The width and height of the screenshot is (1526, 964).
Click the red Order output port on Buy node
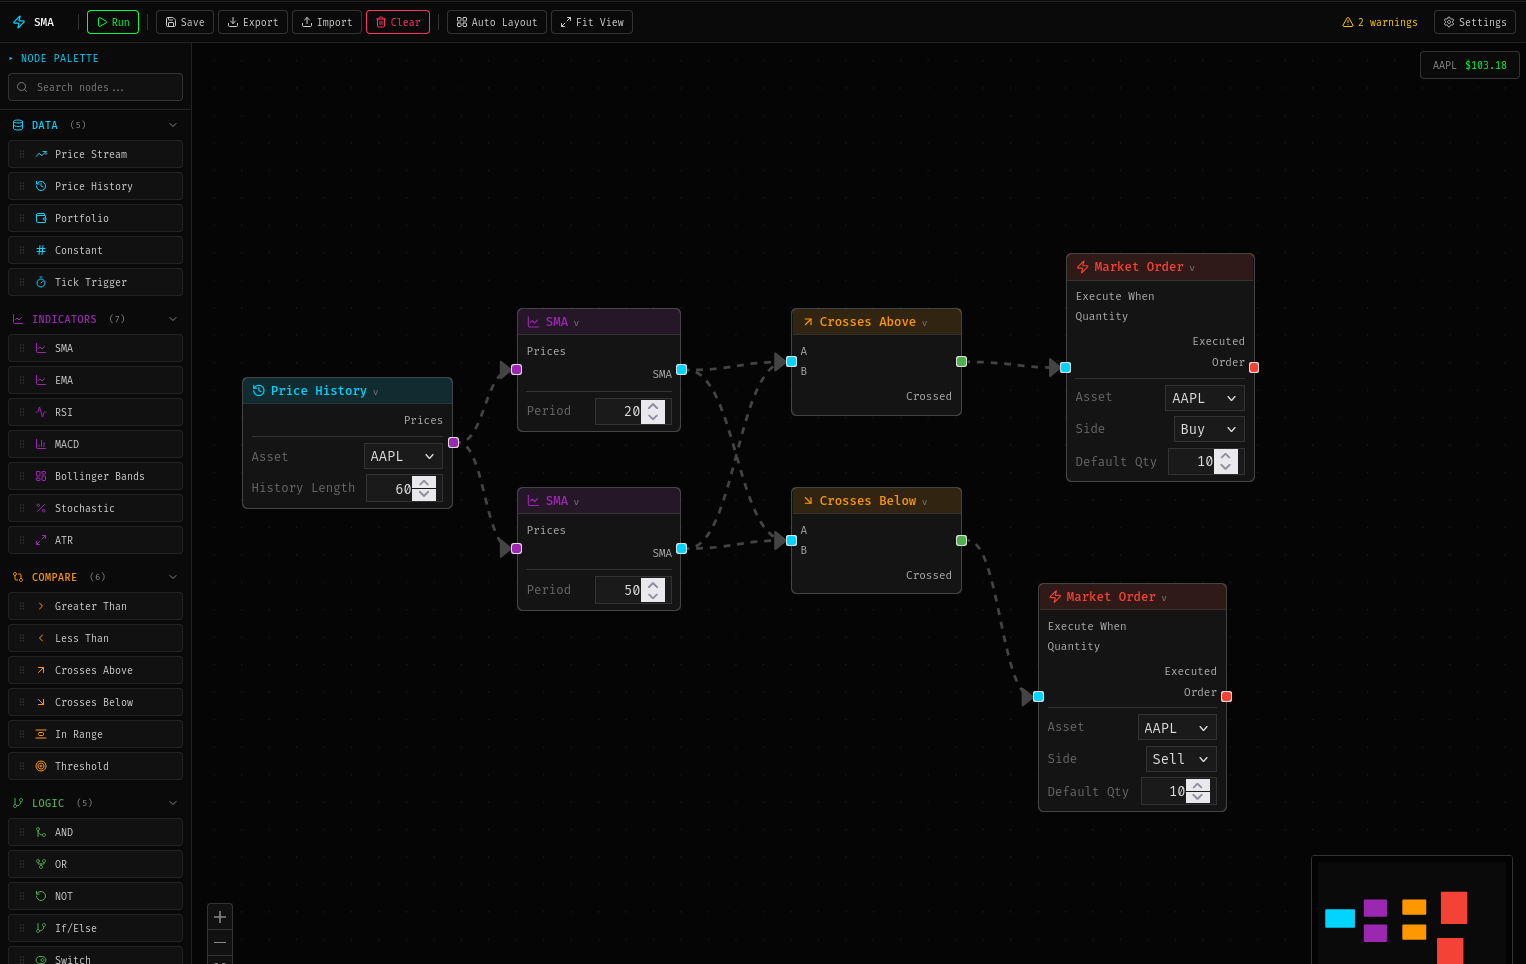[x=1254, y=368]
